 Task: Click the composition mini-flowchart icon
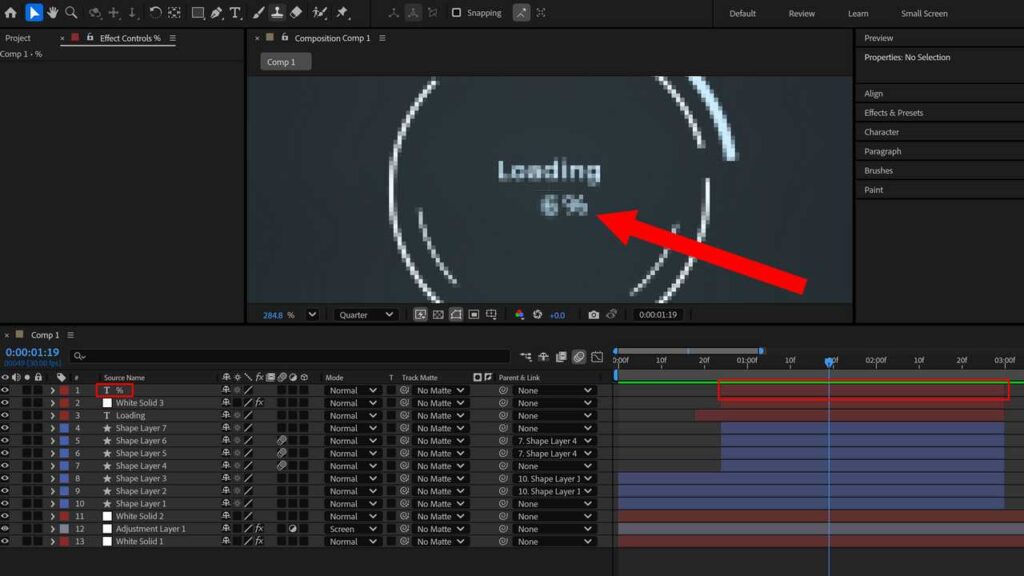tap(526, 357)
